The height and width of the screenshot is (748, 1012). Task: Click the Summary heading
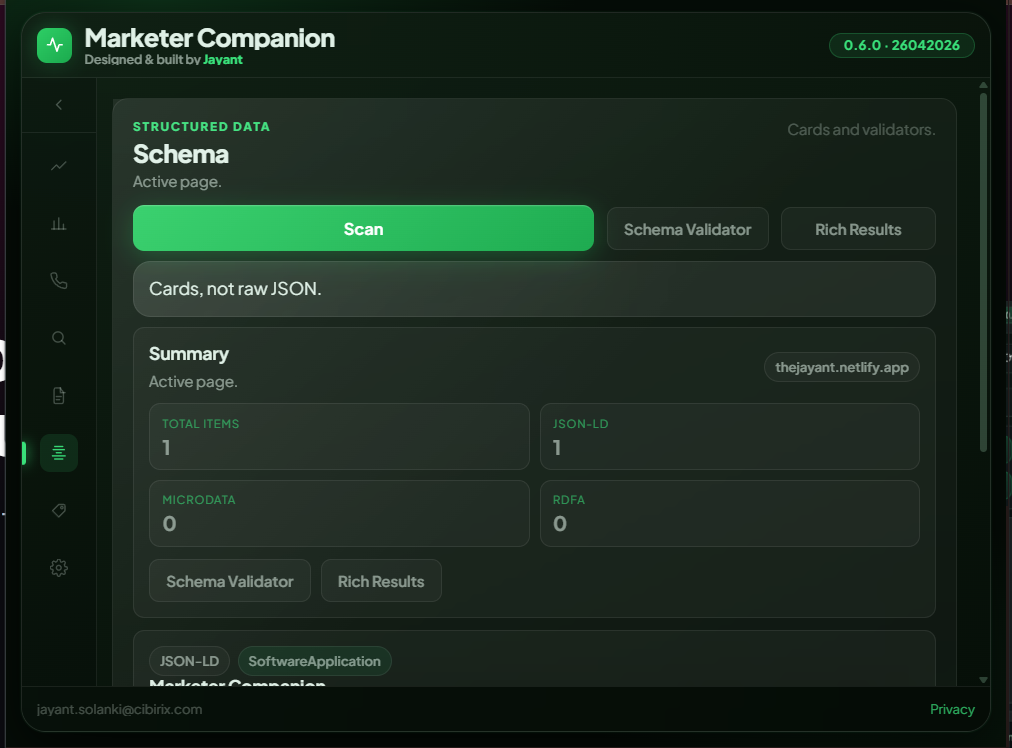click(x=188, y=354)
